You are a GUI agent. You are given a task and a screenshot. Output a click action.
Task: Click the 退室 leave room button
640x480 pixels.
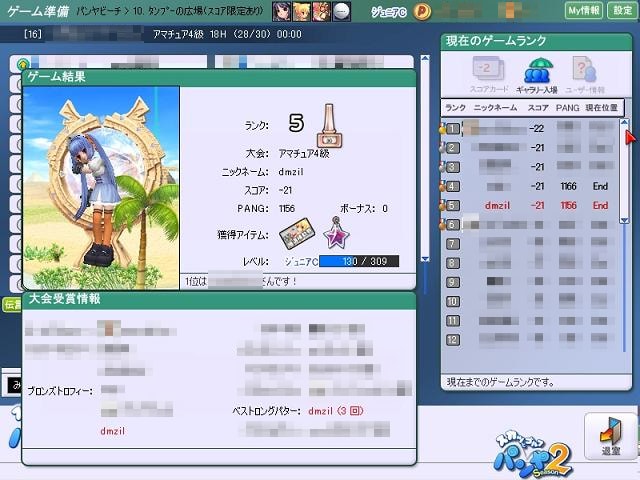[x=611, y=436]
